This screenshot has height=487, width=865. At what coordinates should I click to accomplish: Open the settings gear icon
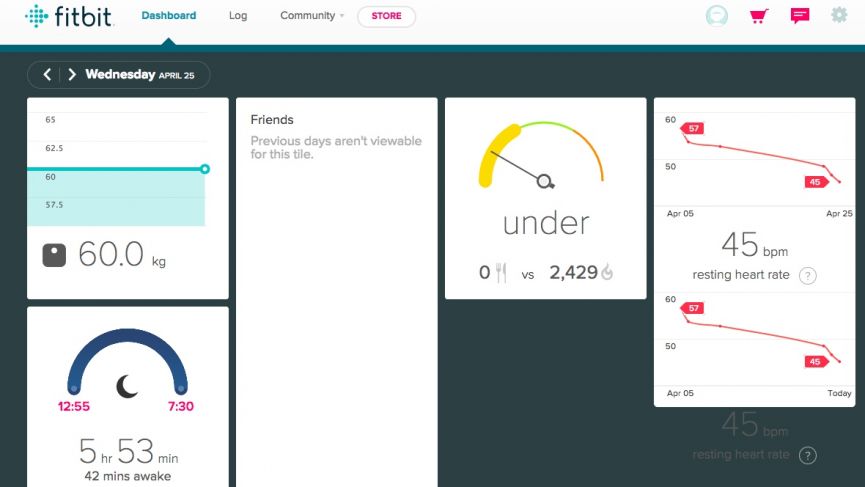tap(839, 16)
